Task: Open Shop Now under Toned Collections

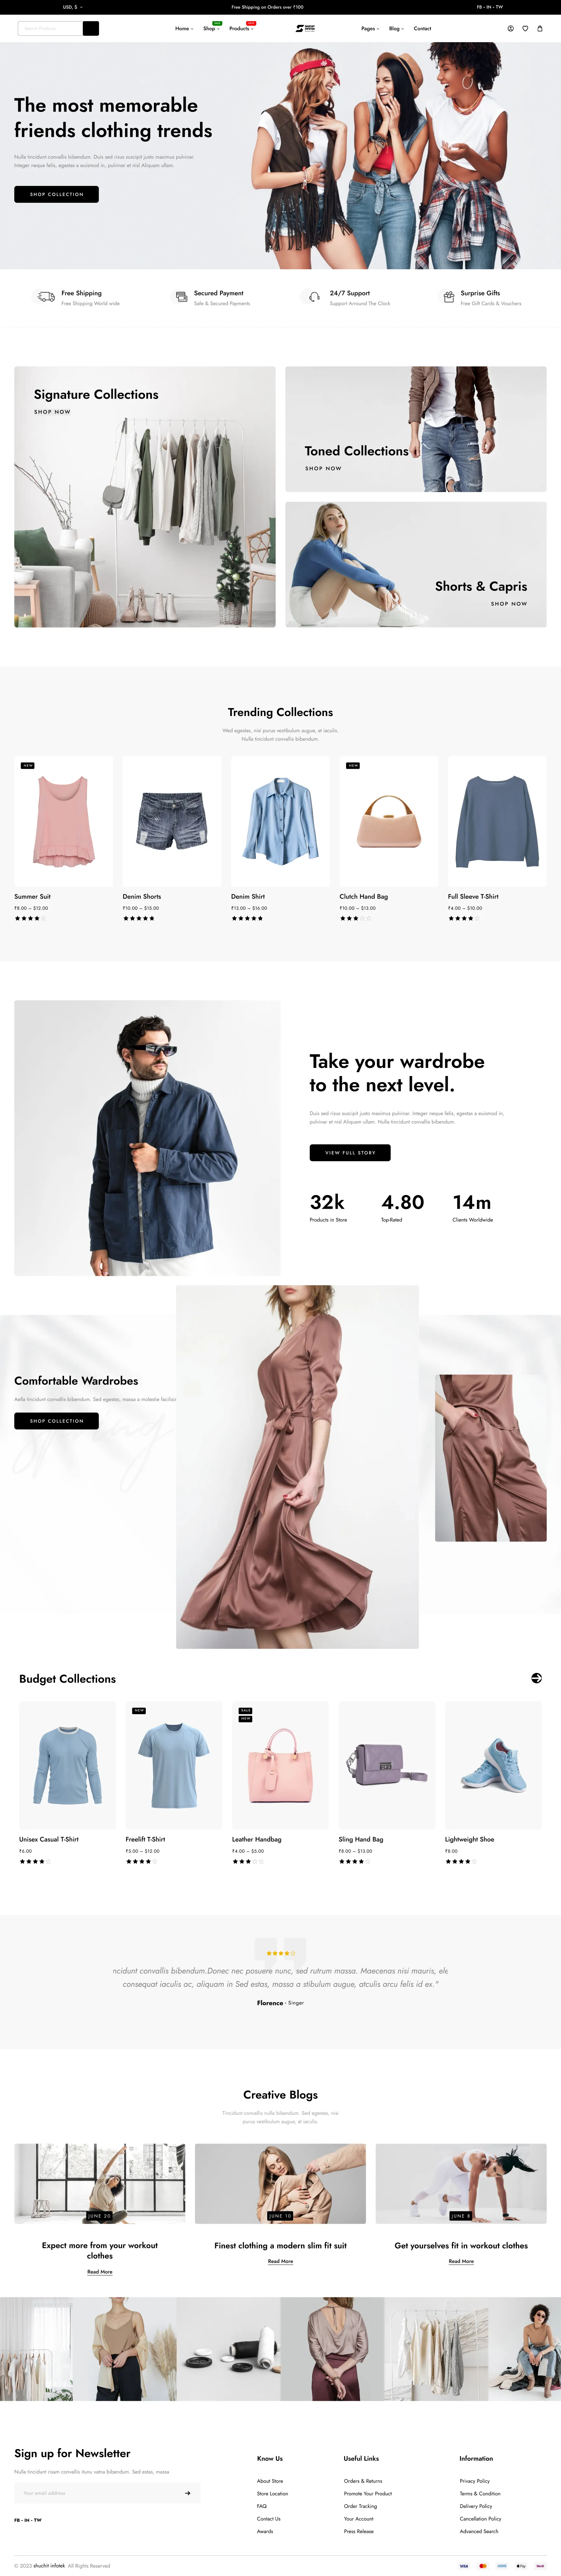Action: click(323, 468)
